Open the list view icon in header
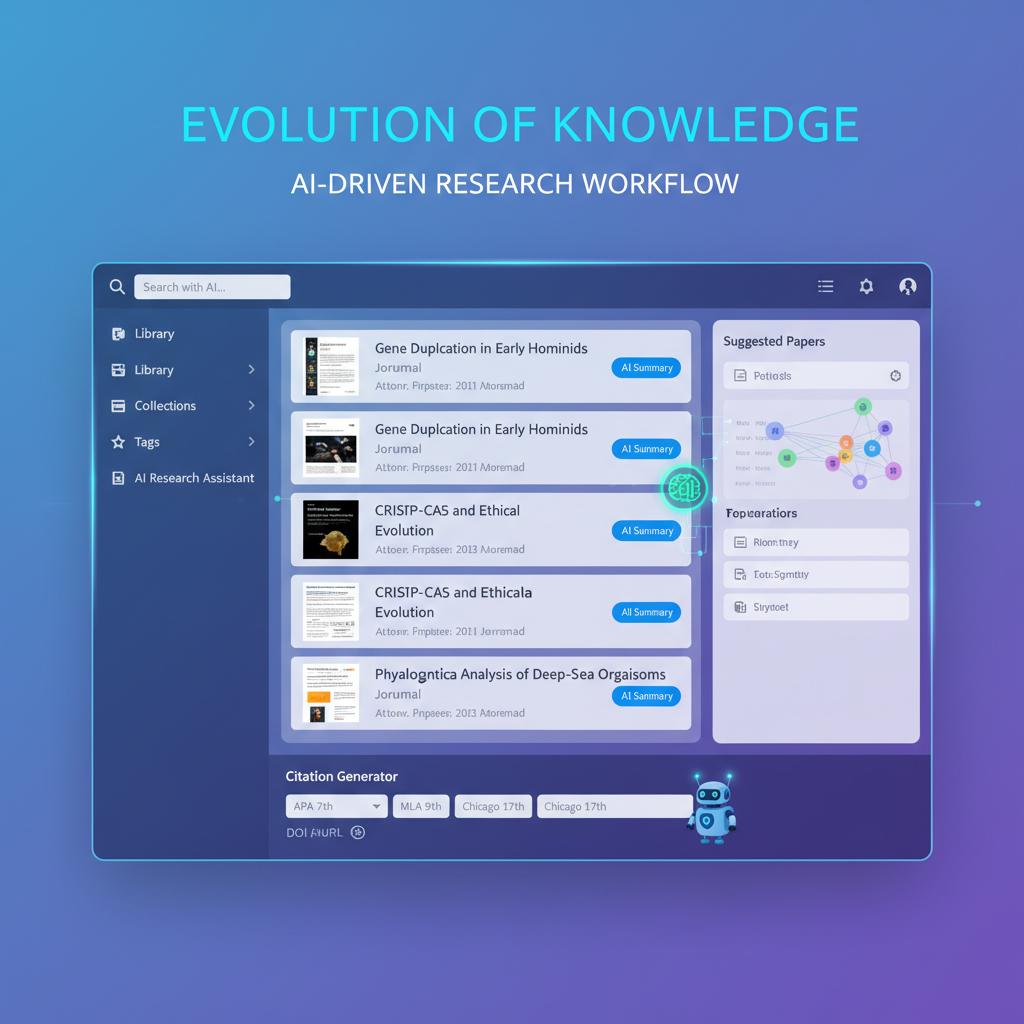The width and height of the screenshot is (1024, 1024). [825, 287]
